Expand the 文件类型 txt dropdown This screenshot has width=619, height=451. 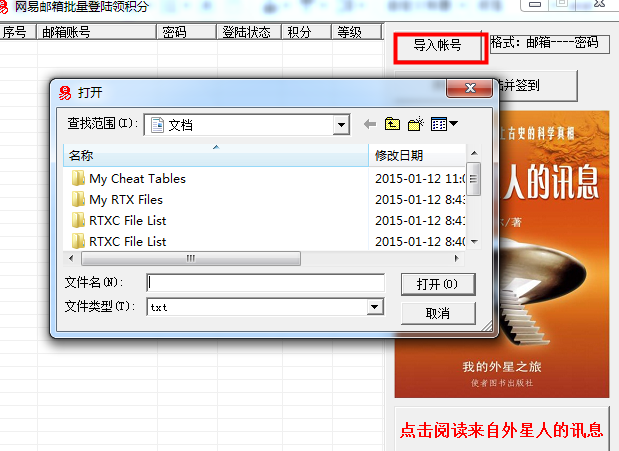(x=375, y=307)
